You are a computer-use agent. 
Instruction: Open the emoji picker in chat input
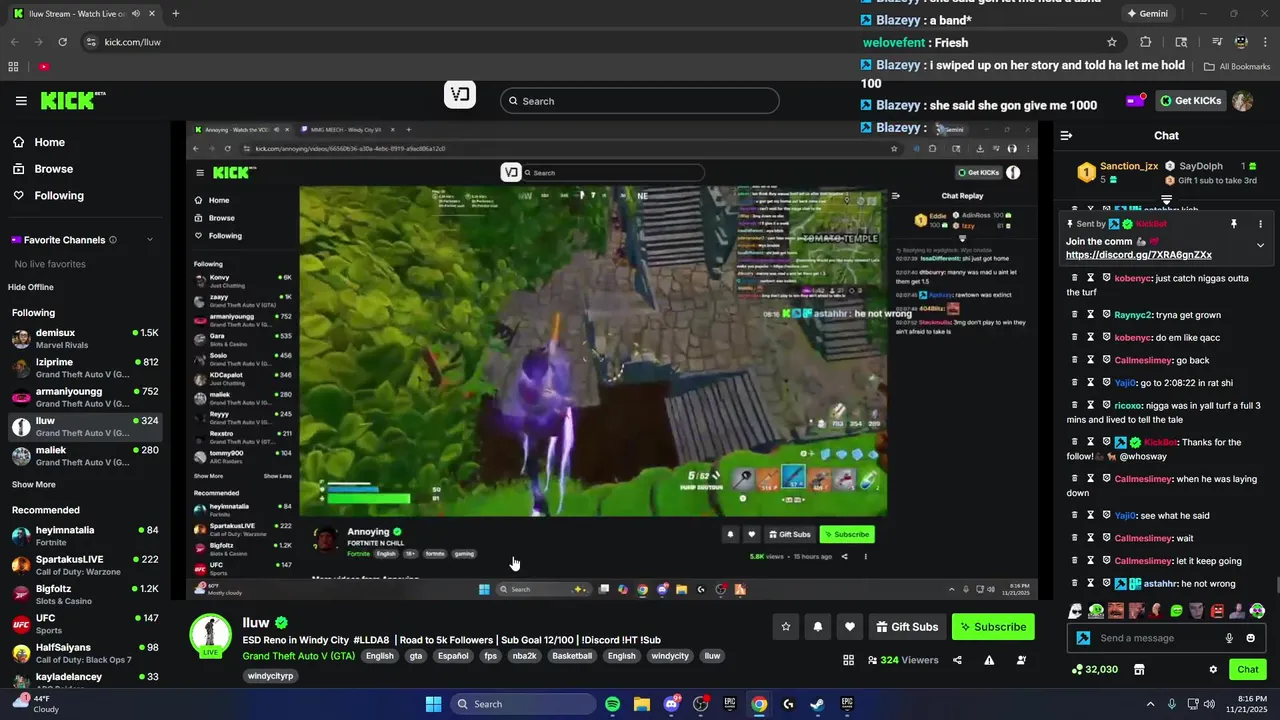[x=1251, y=638]
